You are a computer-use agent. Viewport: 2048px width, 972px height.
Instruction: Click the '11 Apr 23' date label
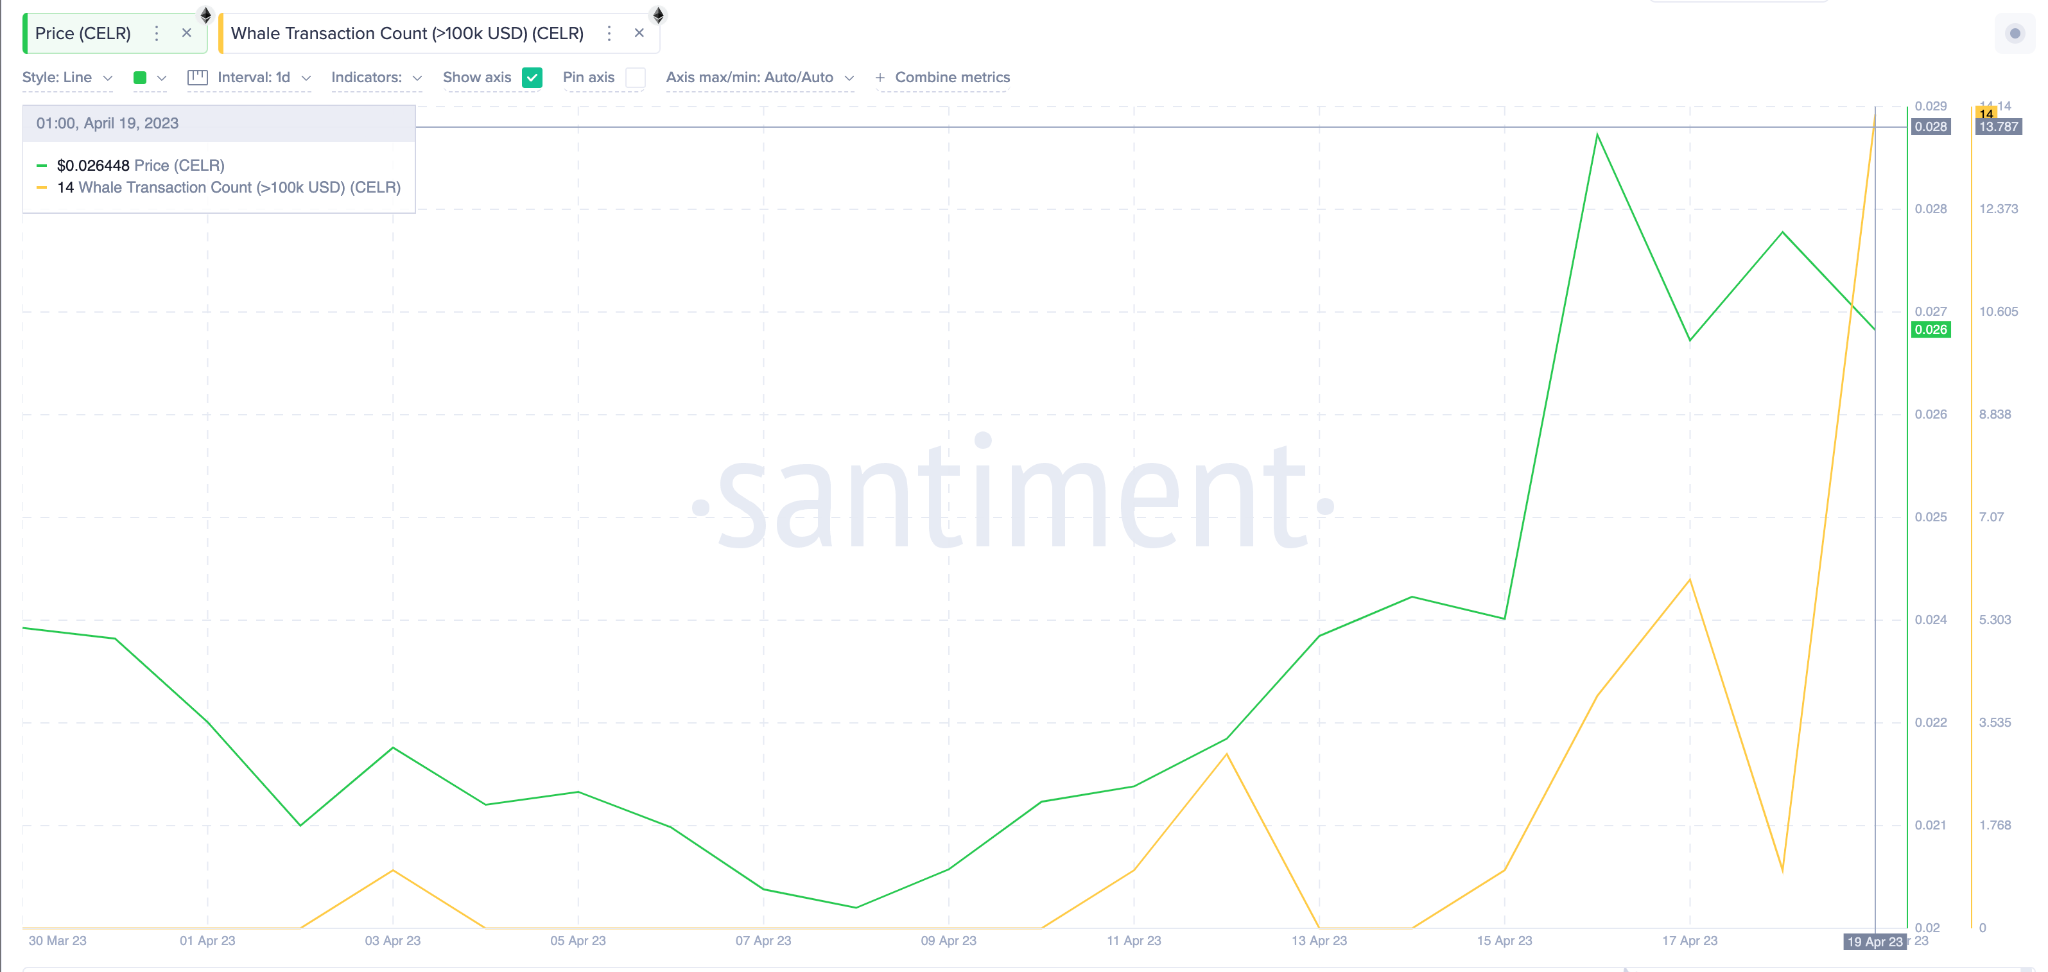click(1134, 941)
